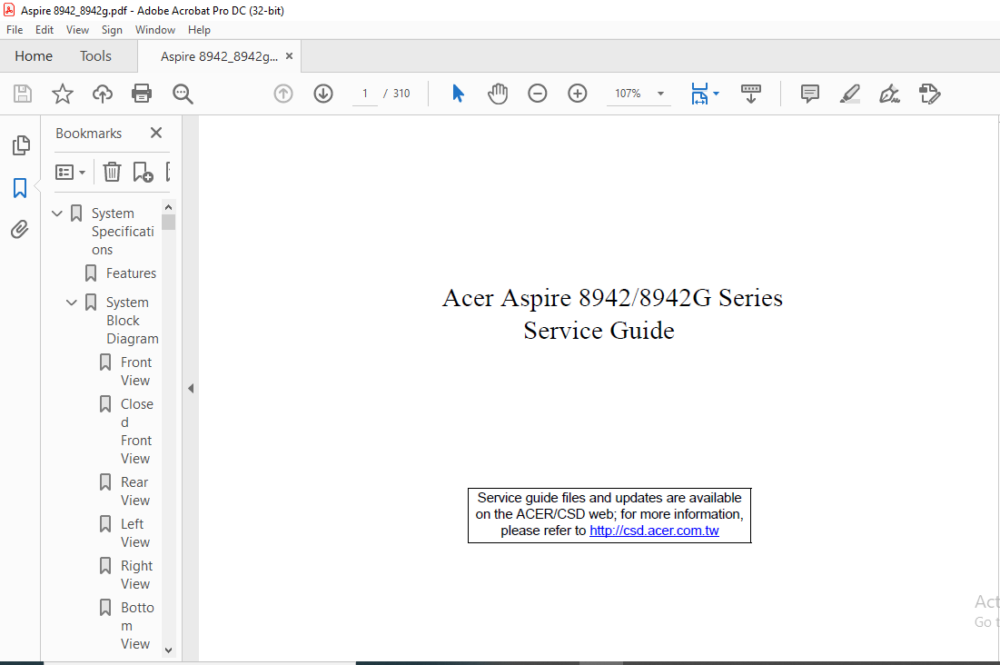
Task: Open the Attachments paperclip panel
Action: (x=20, y=230)
